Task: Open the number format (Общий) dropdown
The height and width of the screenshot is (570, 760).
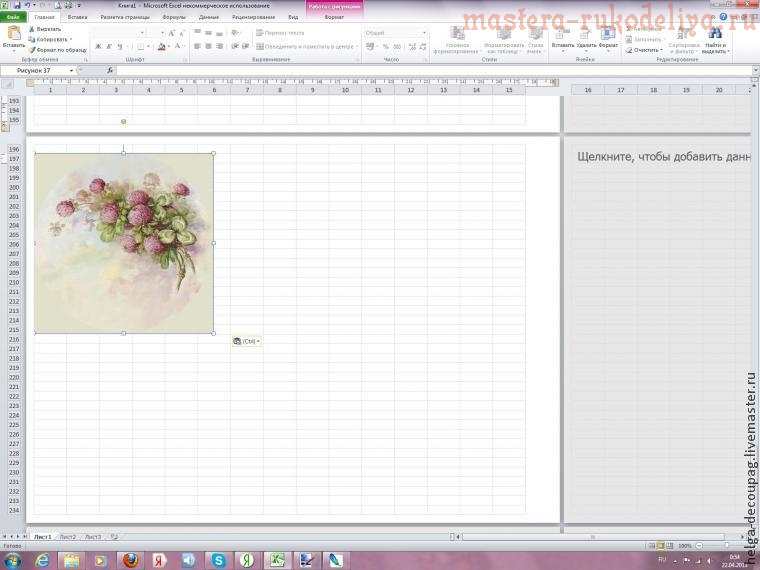Action: (x=424, y=33)
